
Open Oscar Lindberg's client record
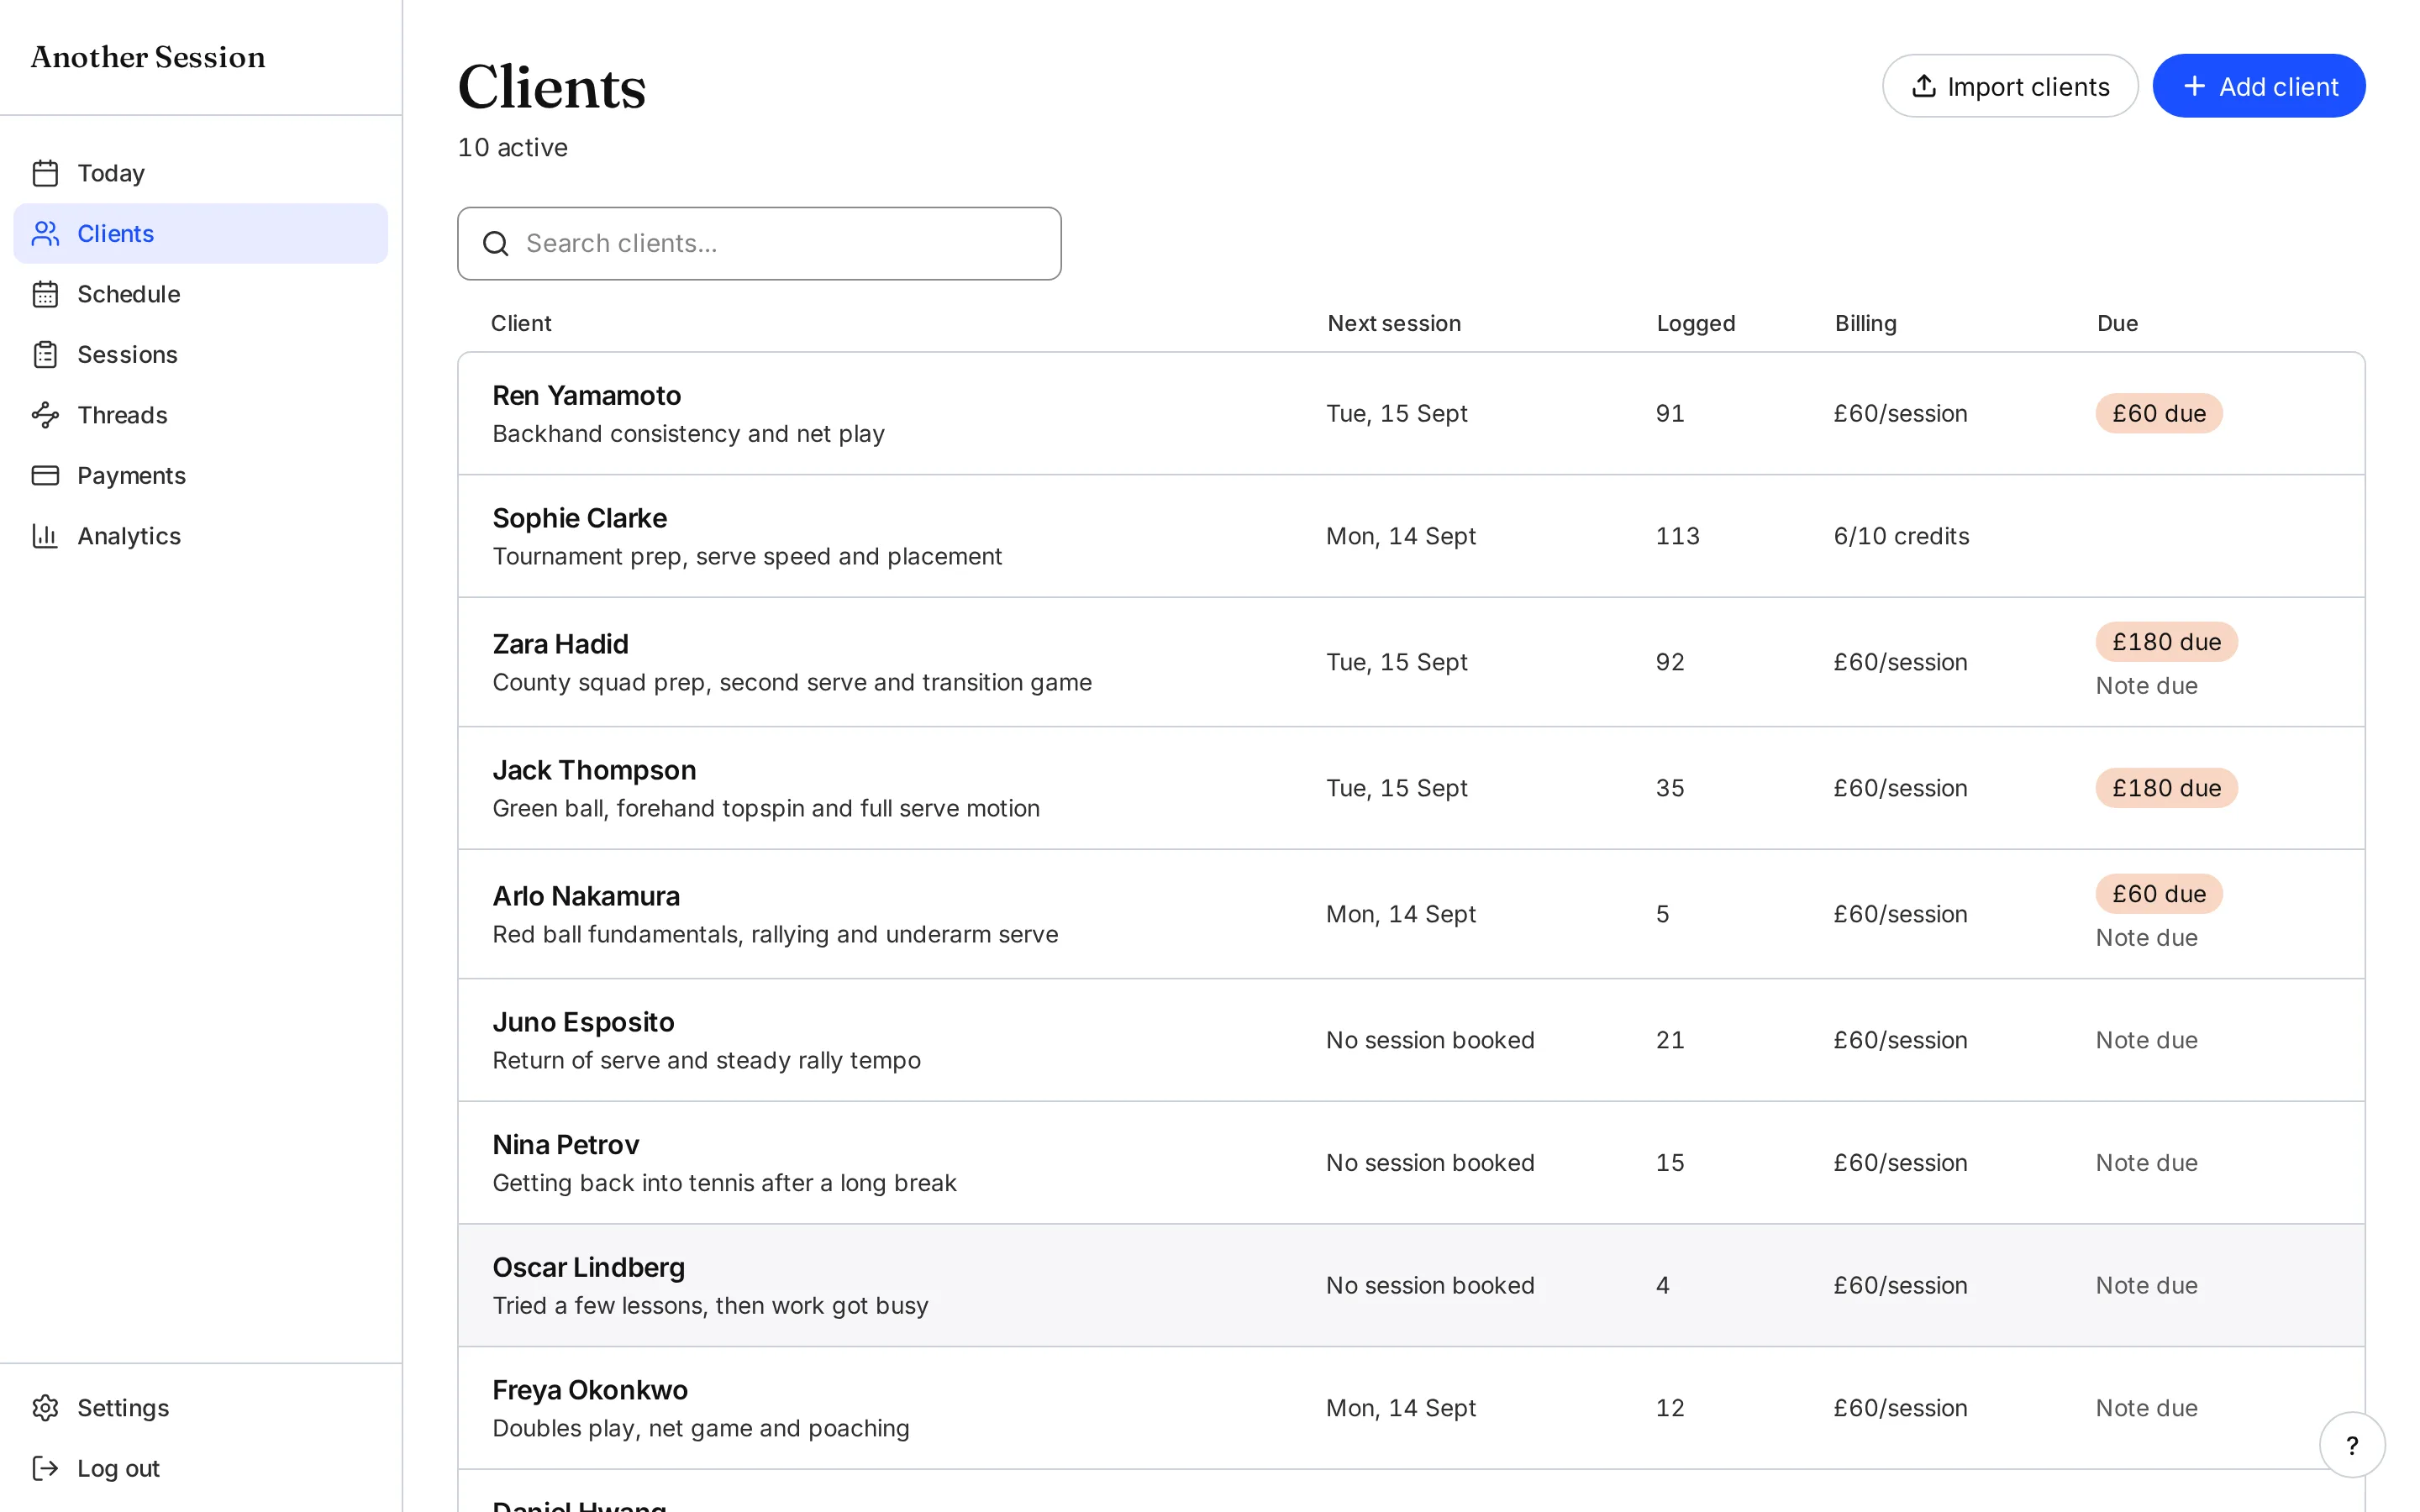pos(1411,1285)
